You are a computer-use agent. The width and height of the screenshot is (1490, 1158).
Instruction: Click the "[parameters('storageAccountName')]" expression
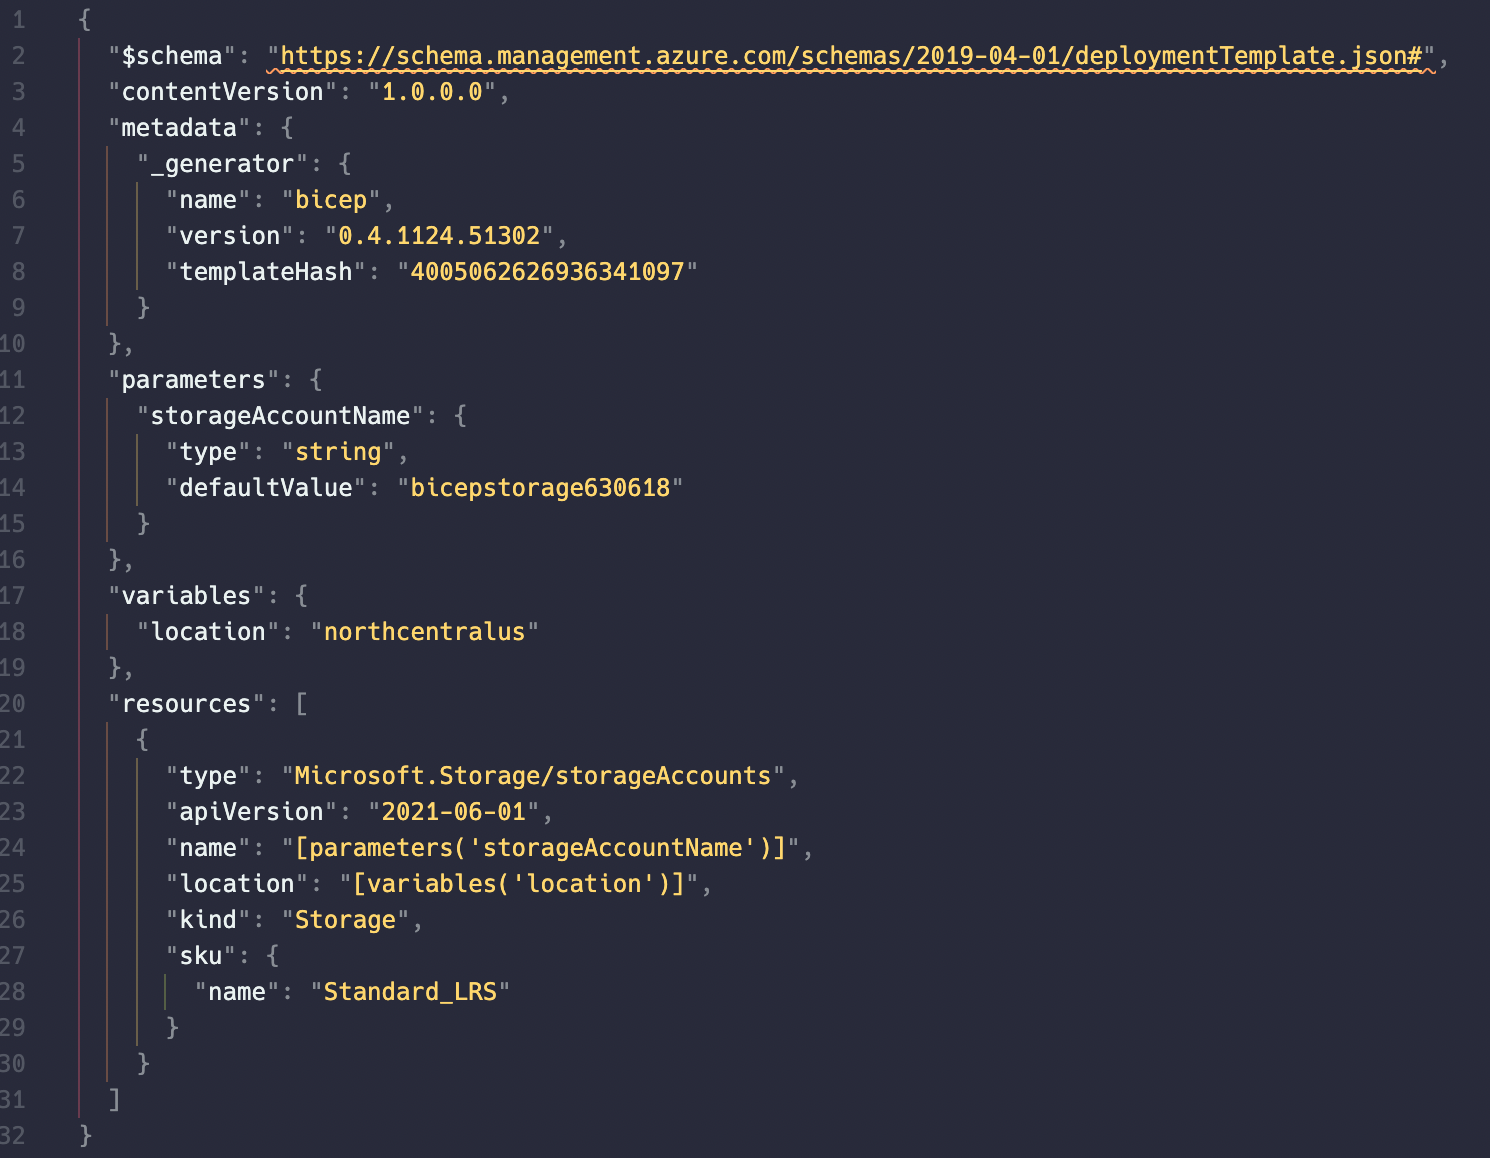[540, 848]
